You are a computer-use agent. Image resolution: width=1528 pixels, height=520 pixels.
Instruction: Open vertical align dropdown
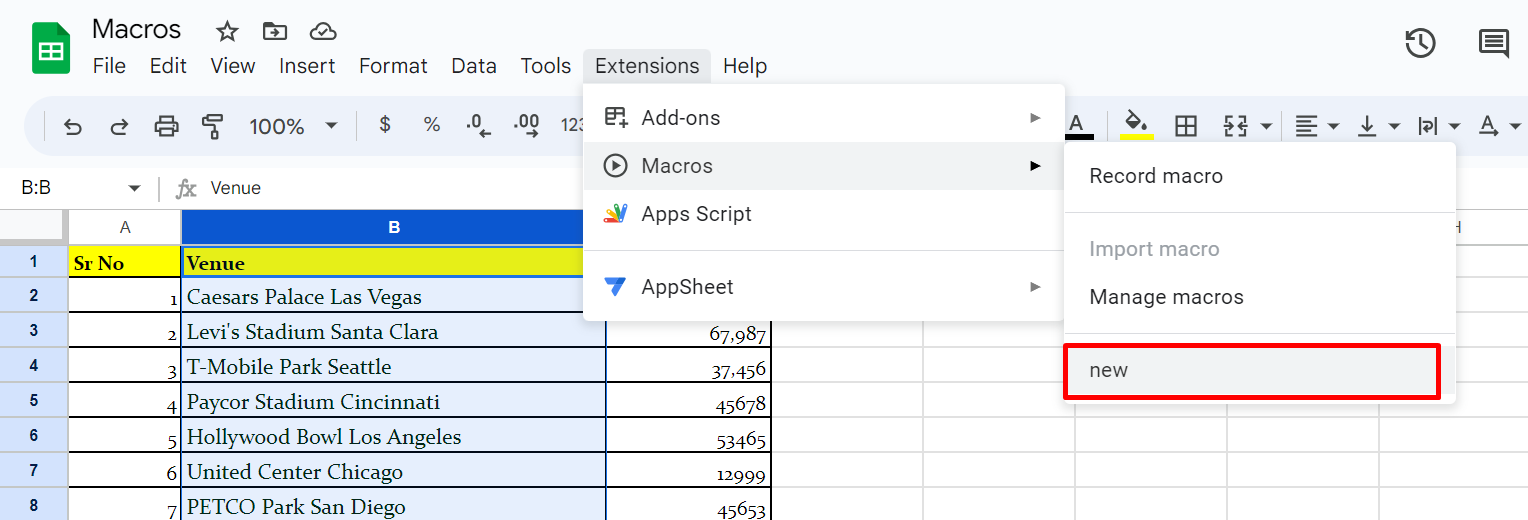(x=1377, y=126)
